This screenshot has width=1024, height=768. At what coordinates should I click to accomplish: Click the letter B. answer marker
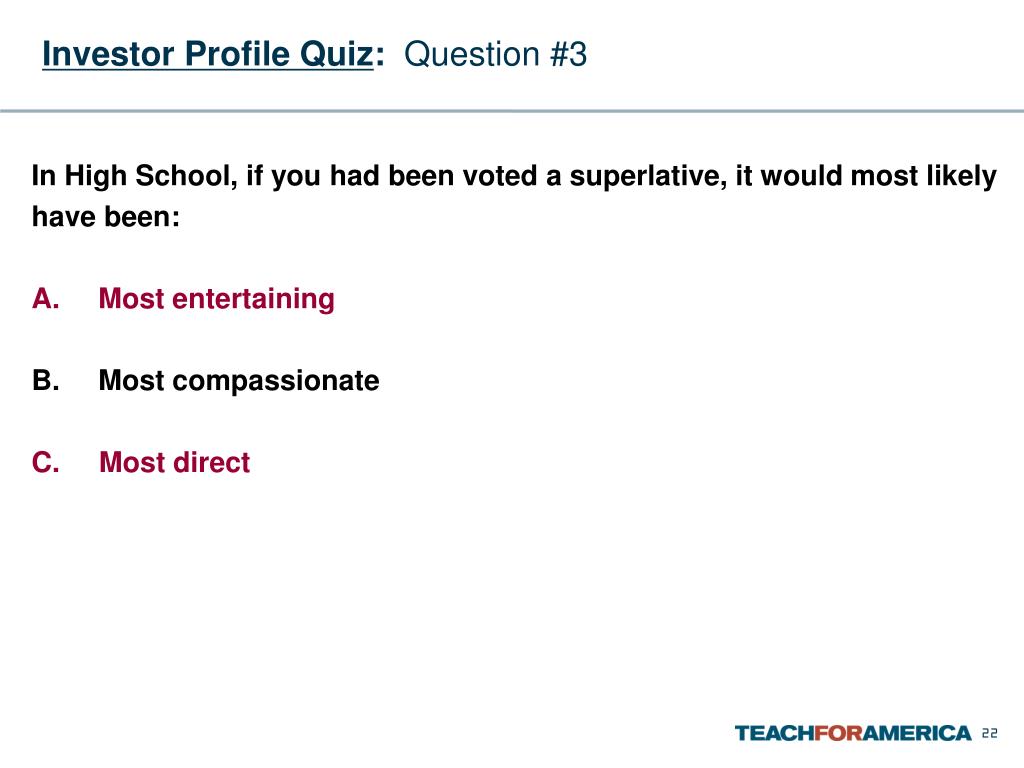(x=46, y=380)
